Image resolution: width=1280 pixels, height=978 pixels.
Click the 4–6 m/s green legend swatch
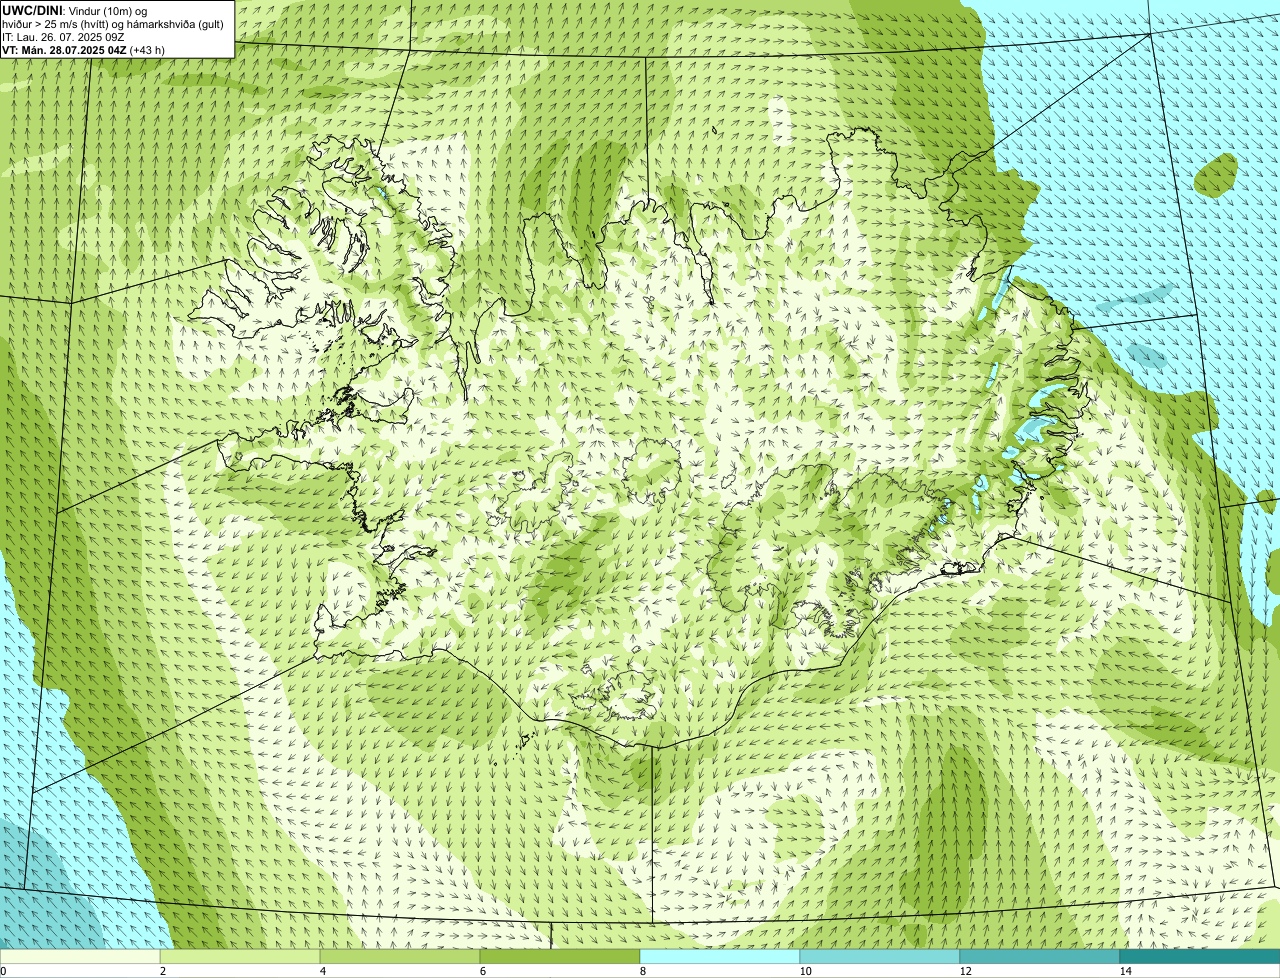pyautogui.click(x=400, y=956)
